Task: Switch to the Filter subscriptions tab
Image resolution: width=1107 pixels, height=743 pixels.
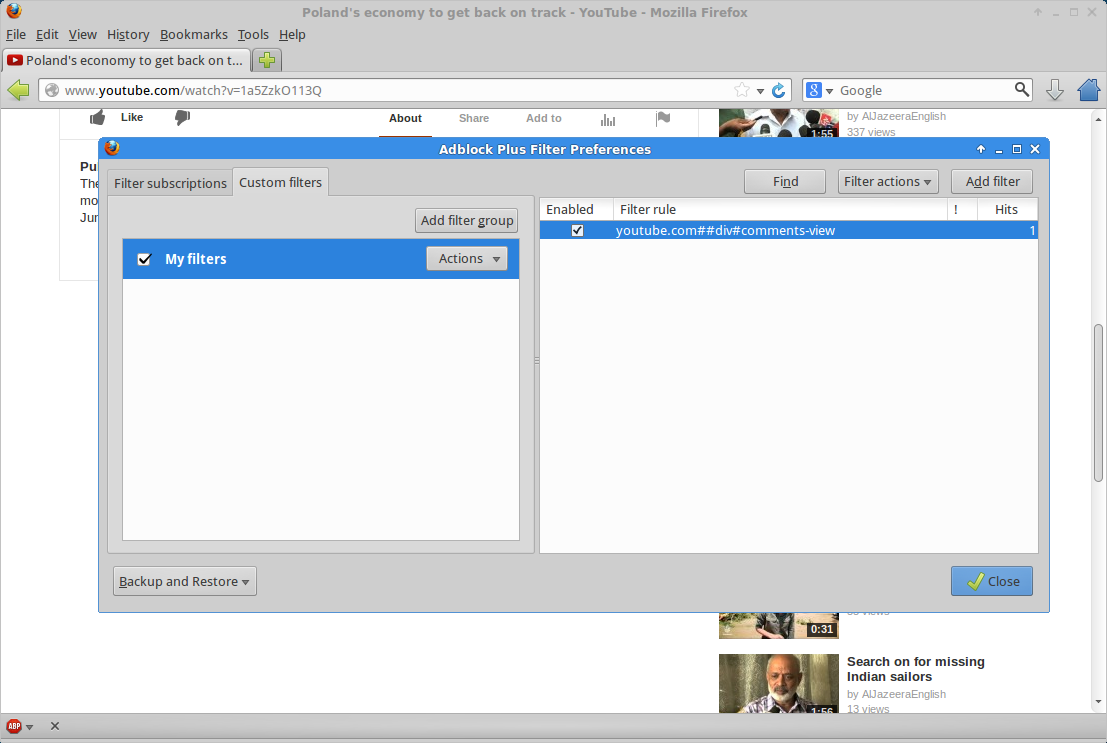Action: tap(170, 183)
